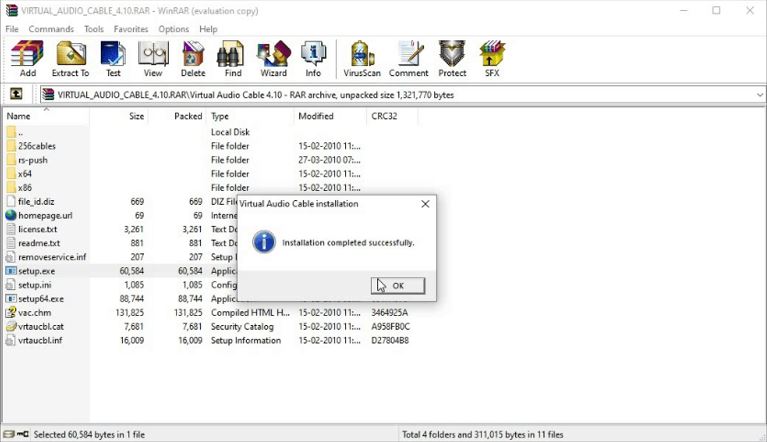Click the status bar disk icon
This screenshot has height=442, width=767.
coord(9,434)
